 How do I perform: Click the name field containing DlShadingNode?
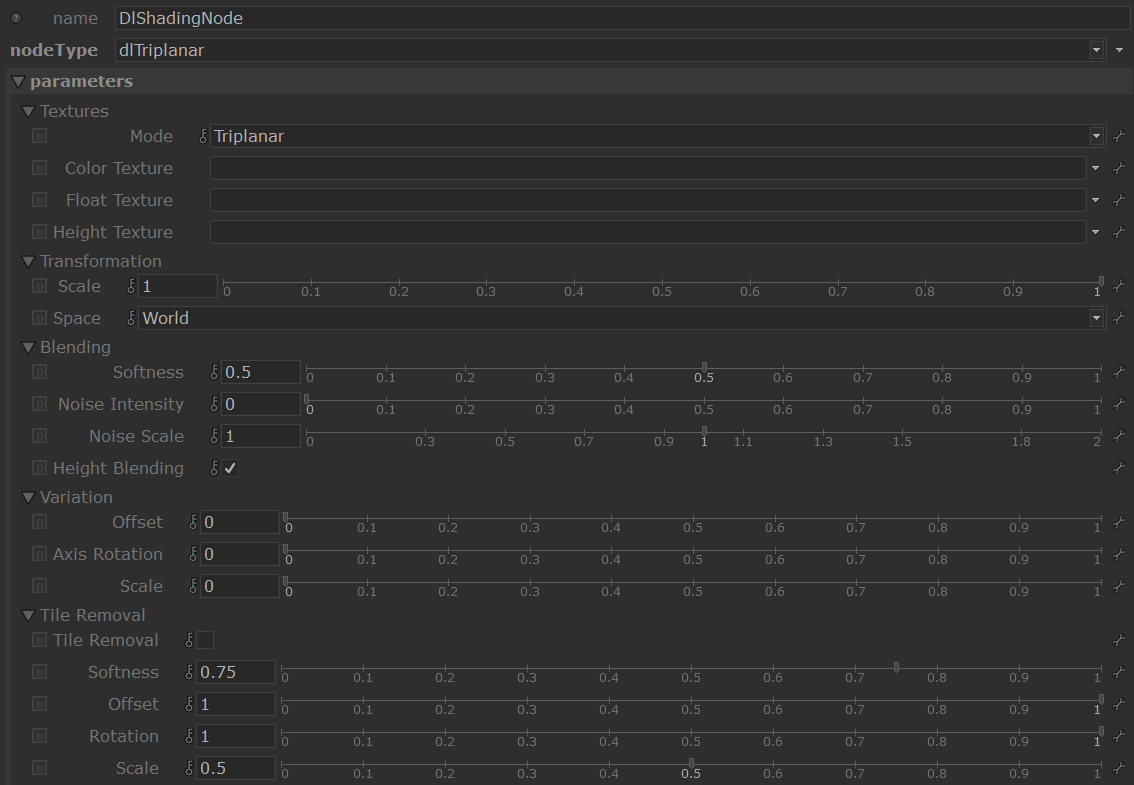(x=620, y=18)
